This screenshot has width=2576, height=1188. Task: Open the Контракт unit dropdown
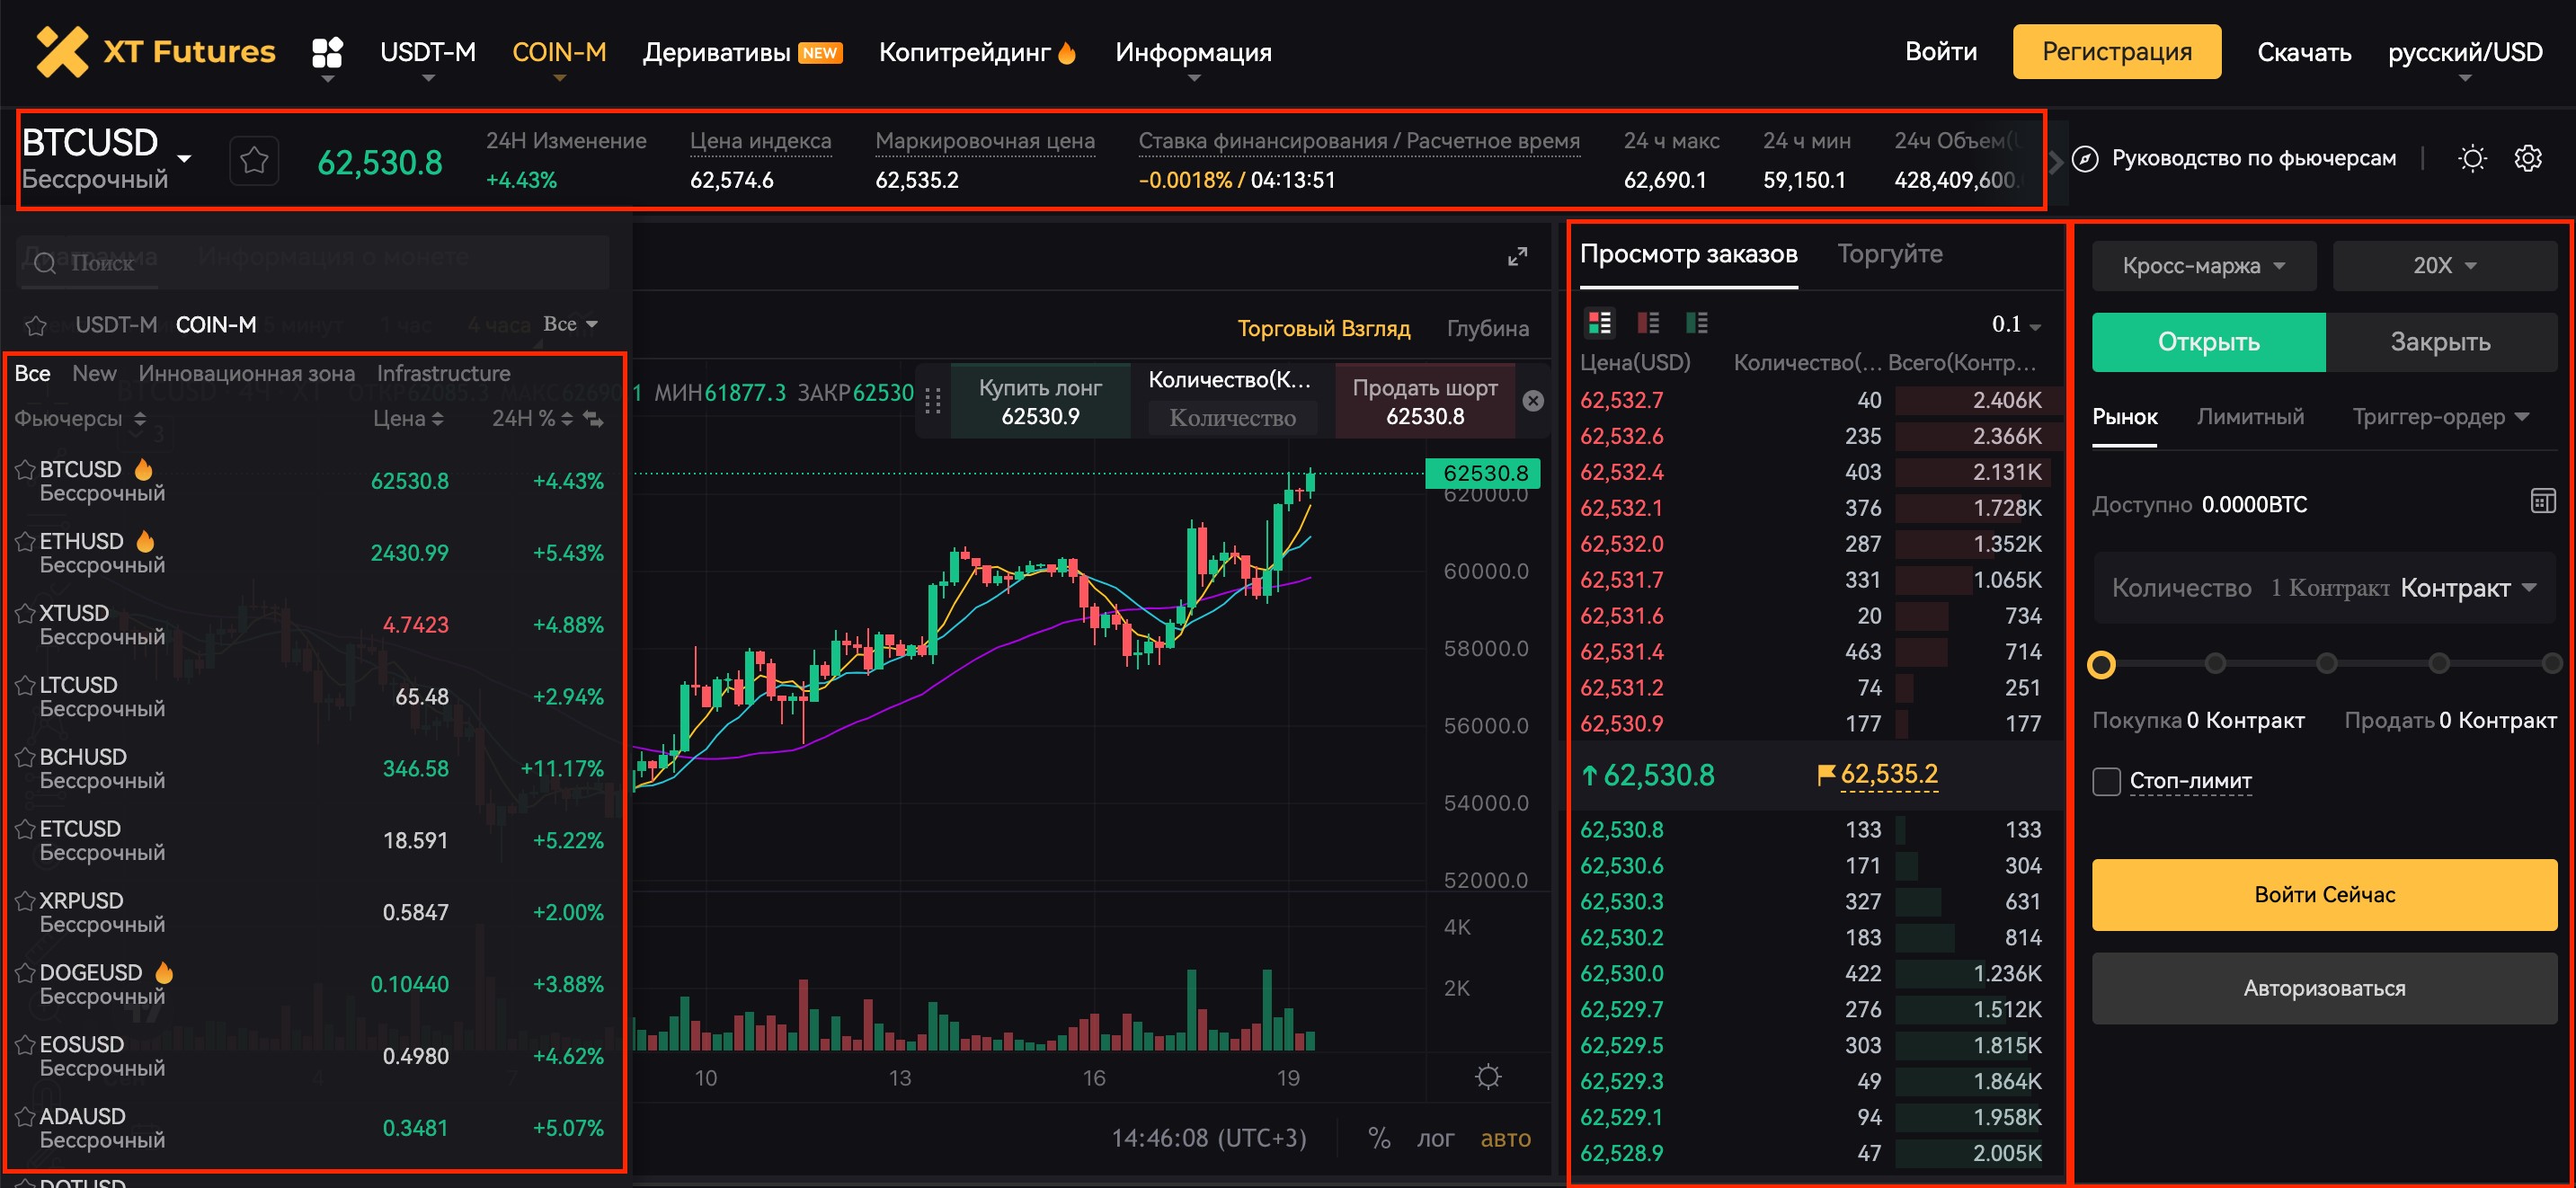(x=2467, y=588)
